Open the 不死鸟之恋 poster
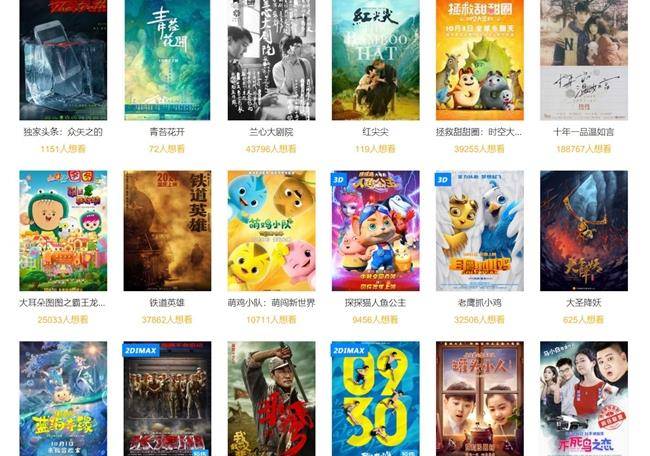Screen dimensions: 650x456 [584, 399]
